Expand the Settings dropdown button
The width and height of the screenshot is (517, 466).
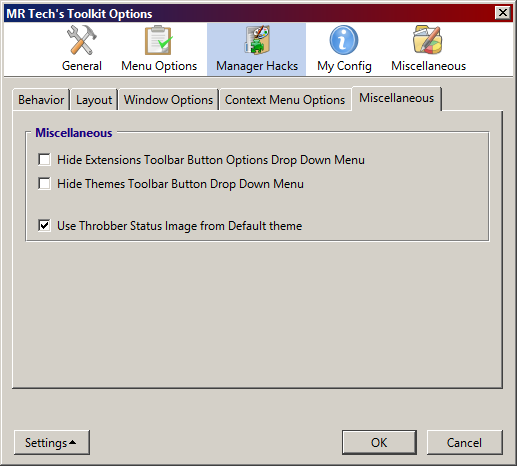(x=52, y=442)
